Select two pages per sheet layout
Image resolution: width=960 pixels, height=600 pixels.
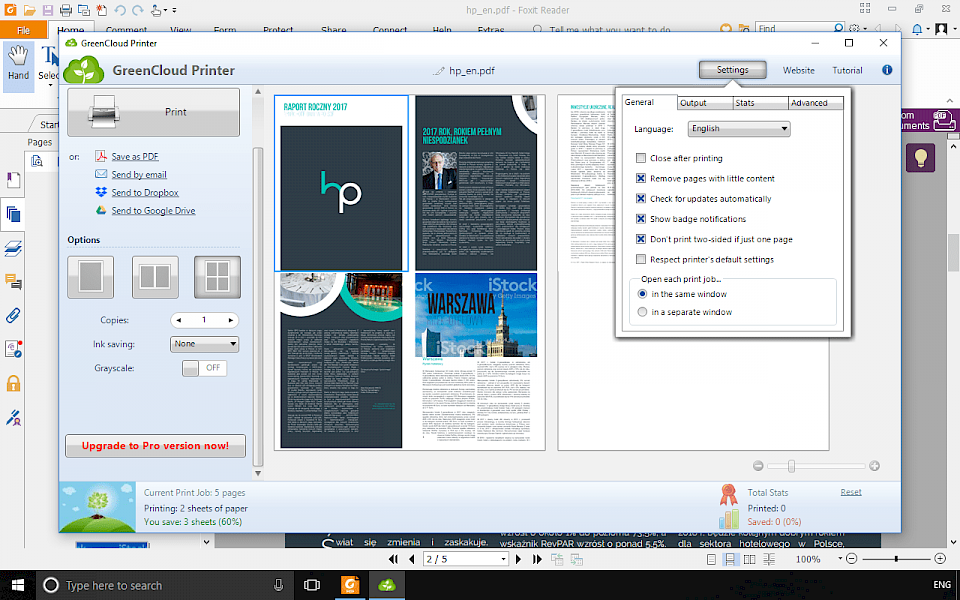point(156,277)
